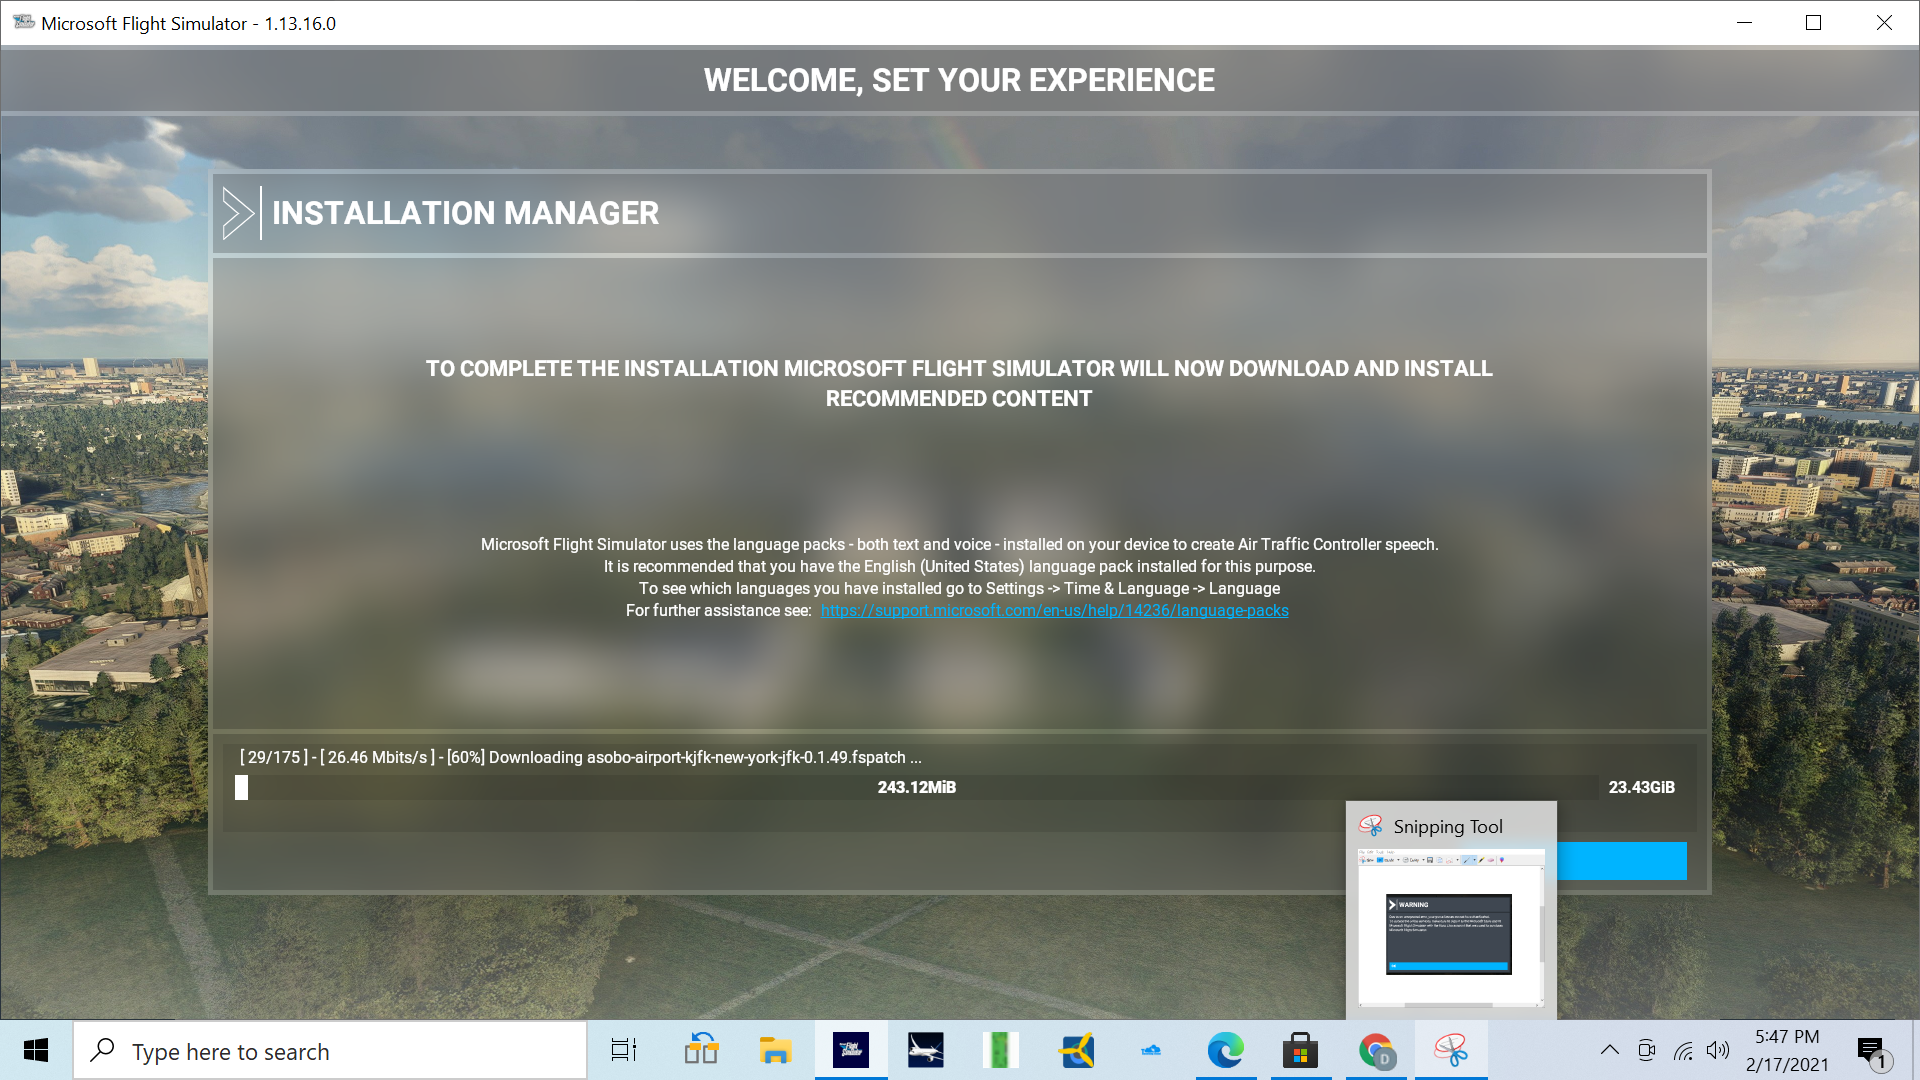Open the language-packs support link
This screenshot has width=1920, height=1080.
[x=1054, y=611]
